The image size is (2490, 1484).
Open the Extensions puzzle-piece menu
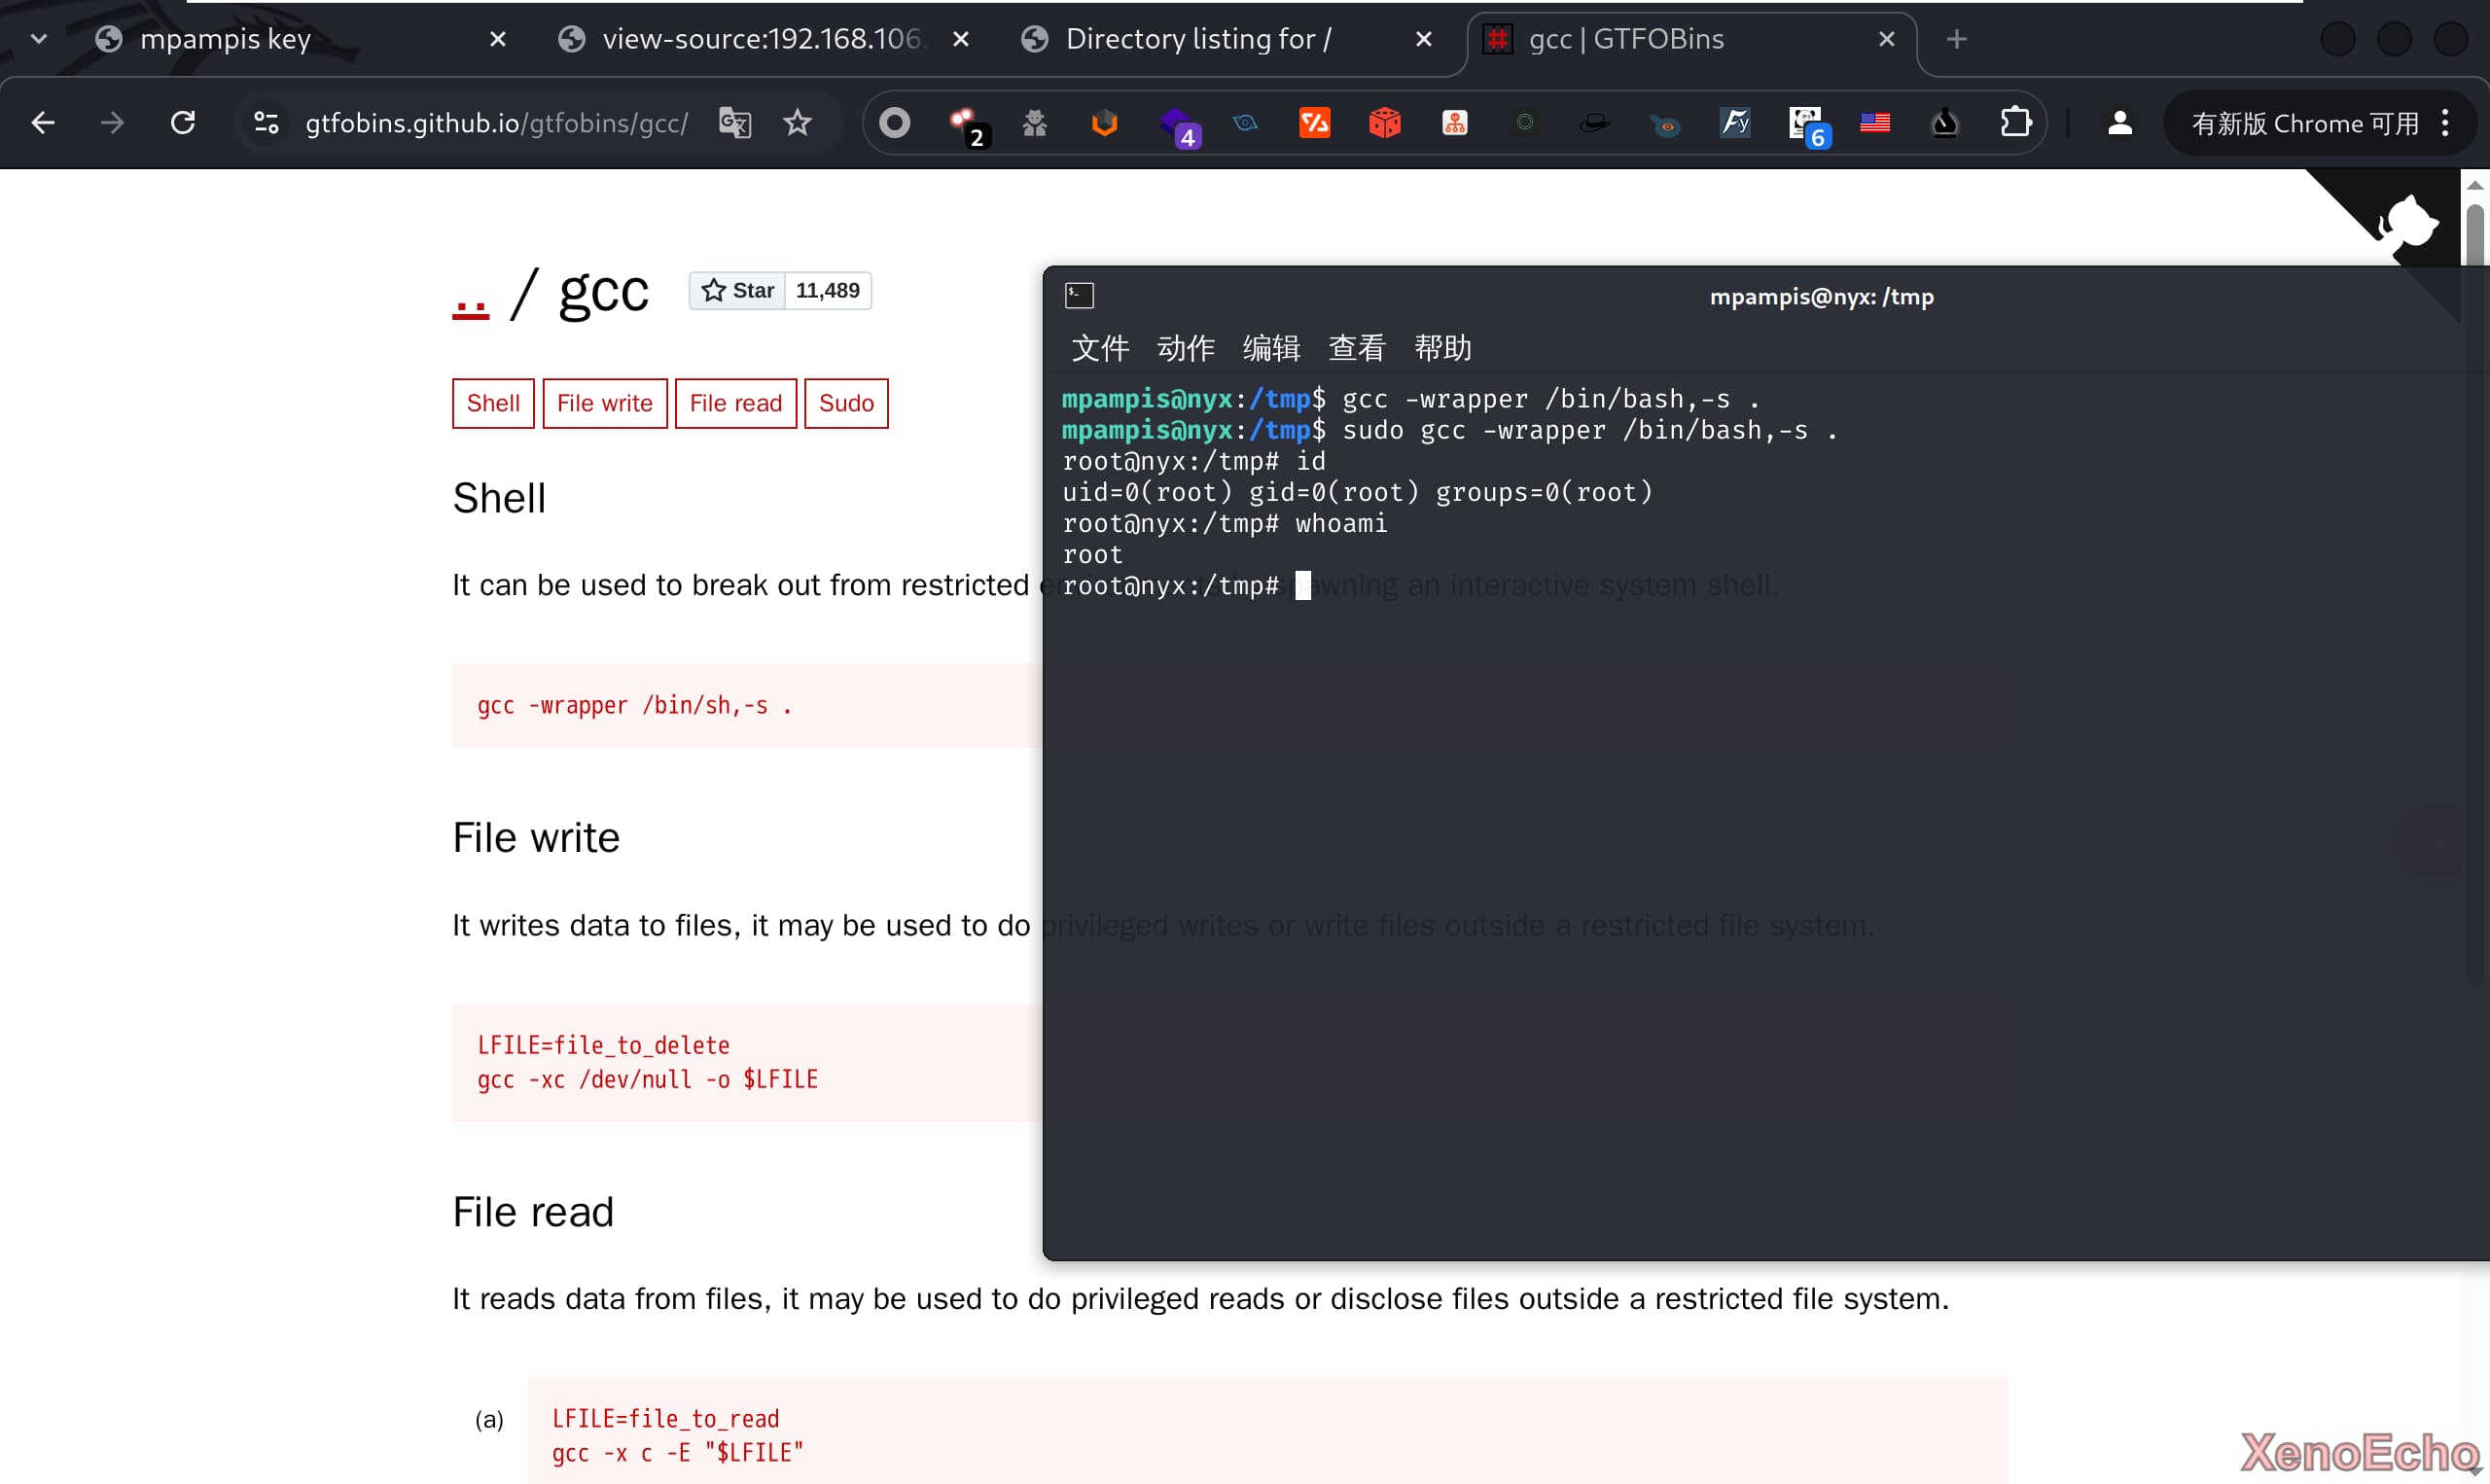click(2015, 123)
